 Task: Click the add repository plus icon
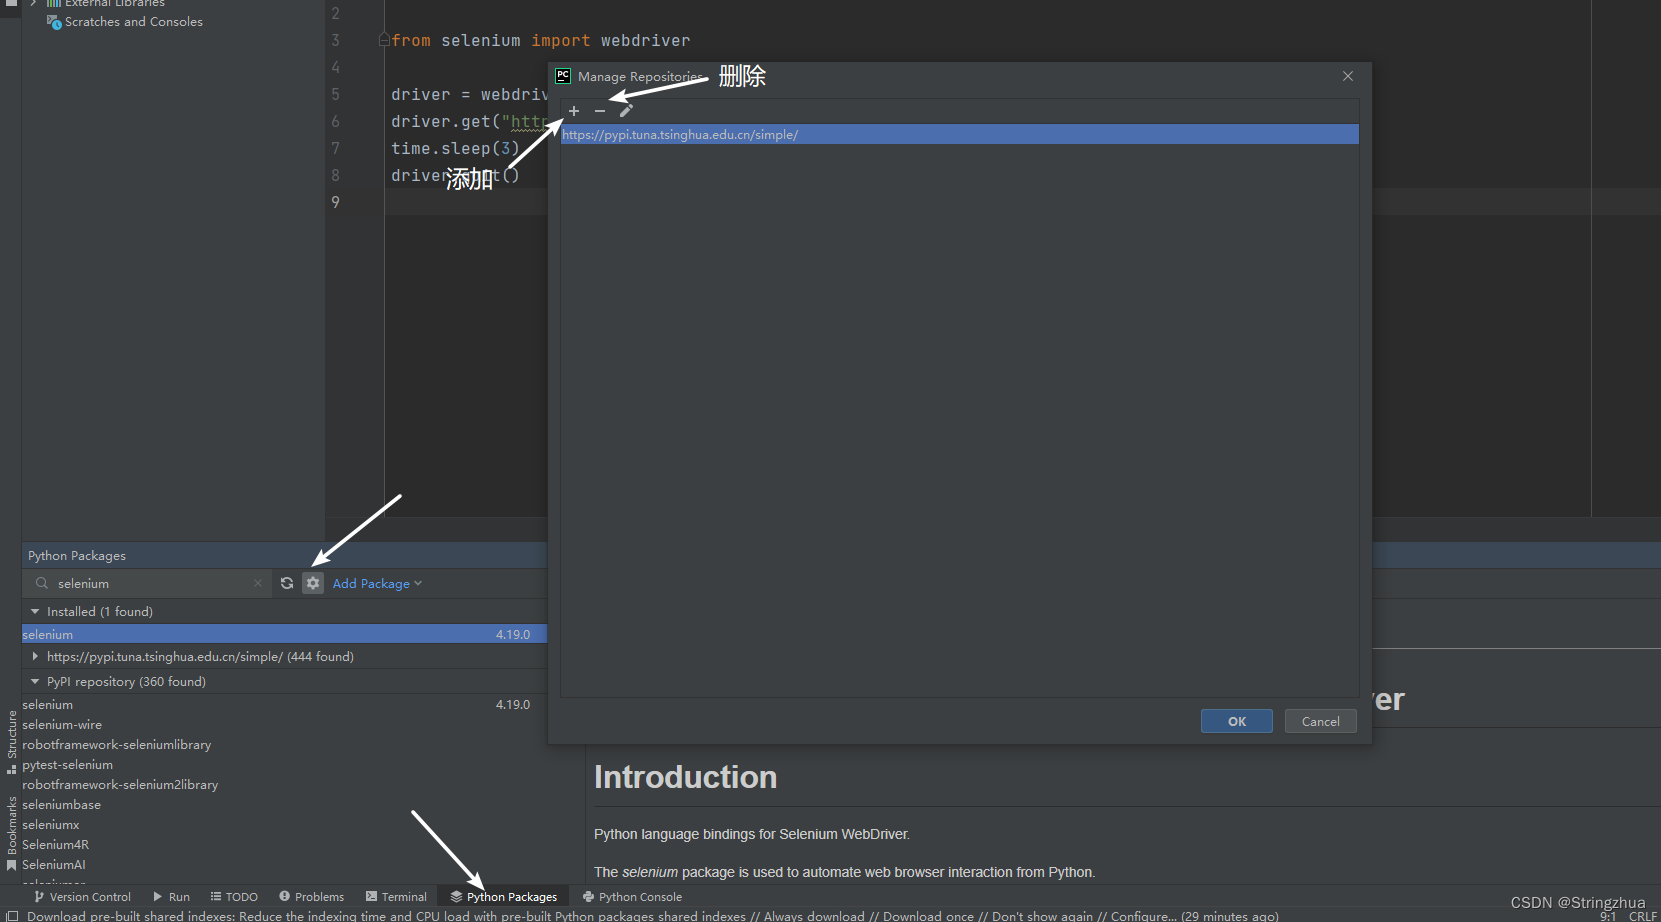573,111
